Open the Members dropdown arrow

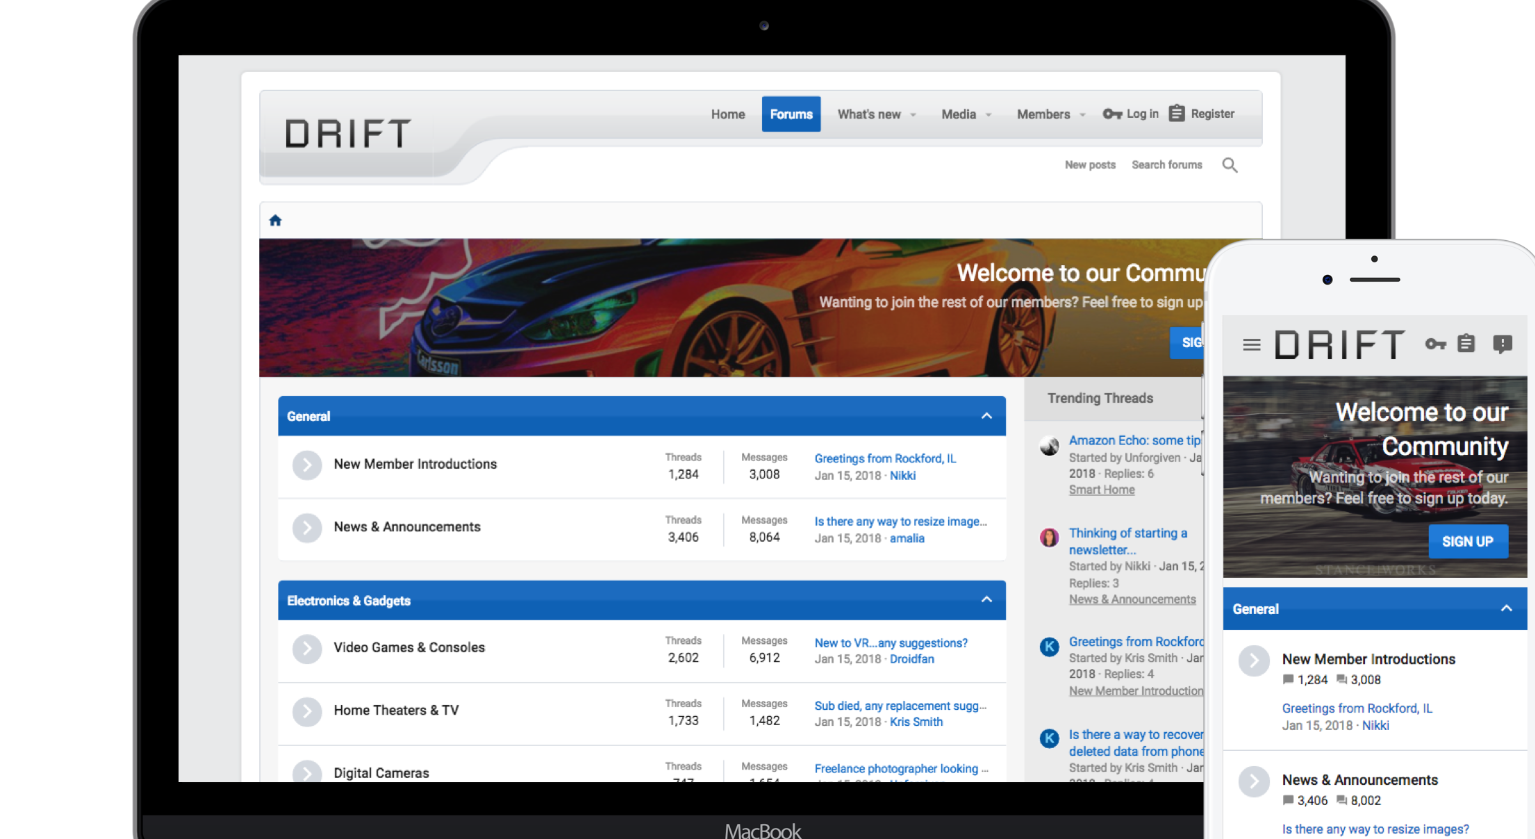(x=1083, y=115)
